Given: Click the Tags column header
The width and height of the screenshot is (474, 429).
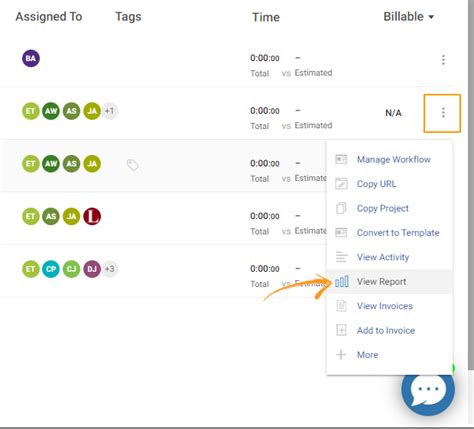Looking at the screenshot, I should click(x=128, y=17).
